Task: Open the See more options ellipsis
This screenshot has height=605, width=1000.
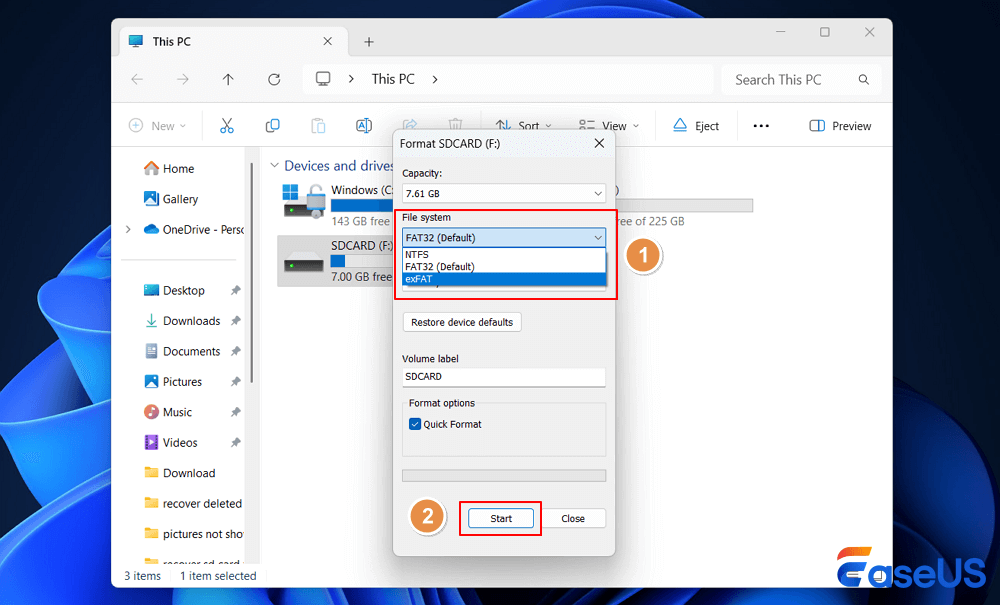Action: [761, 125]
